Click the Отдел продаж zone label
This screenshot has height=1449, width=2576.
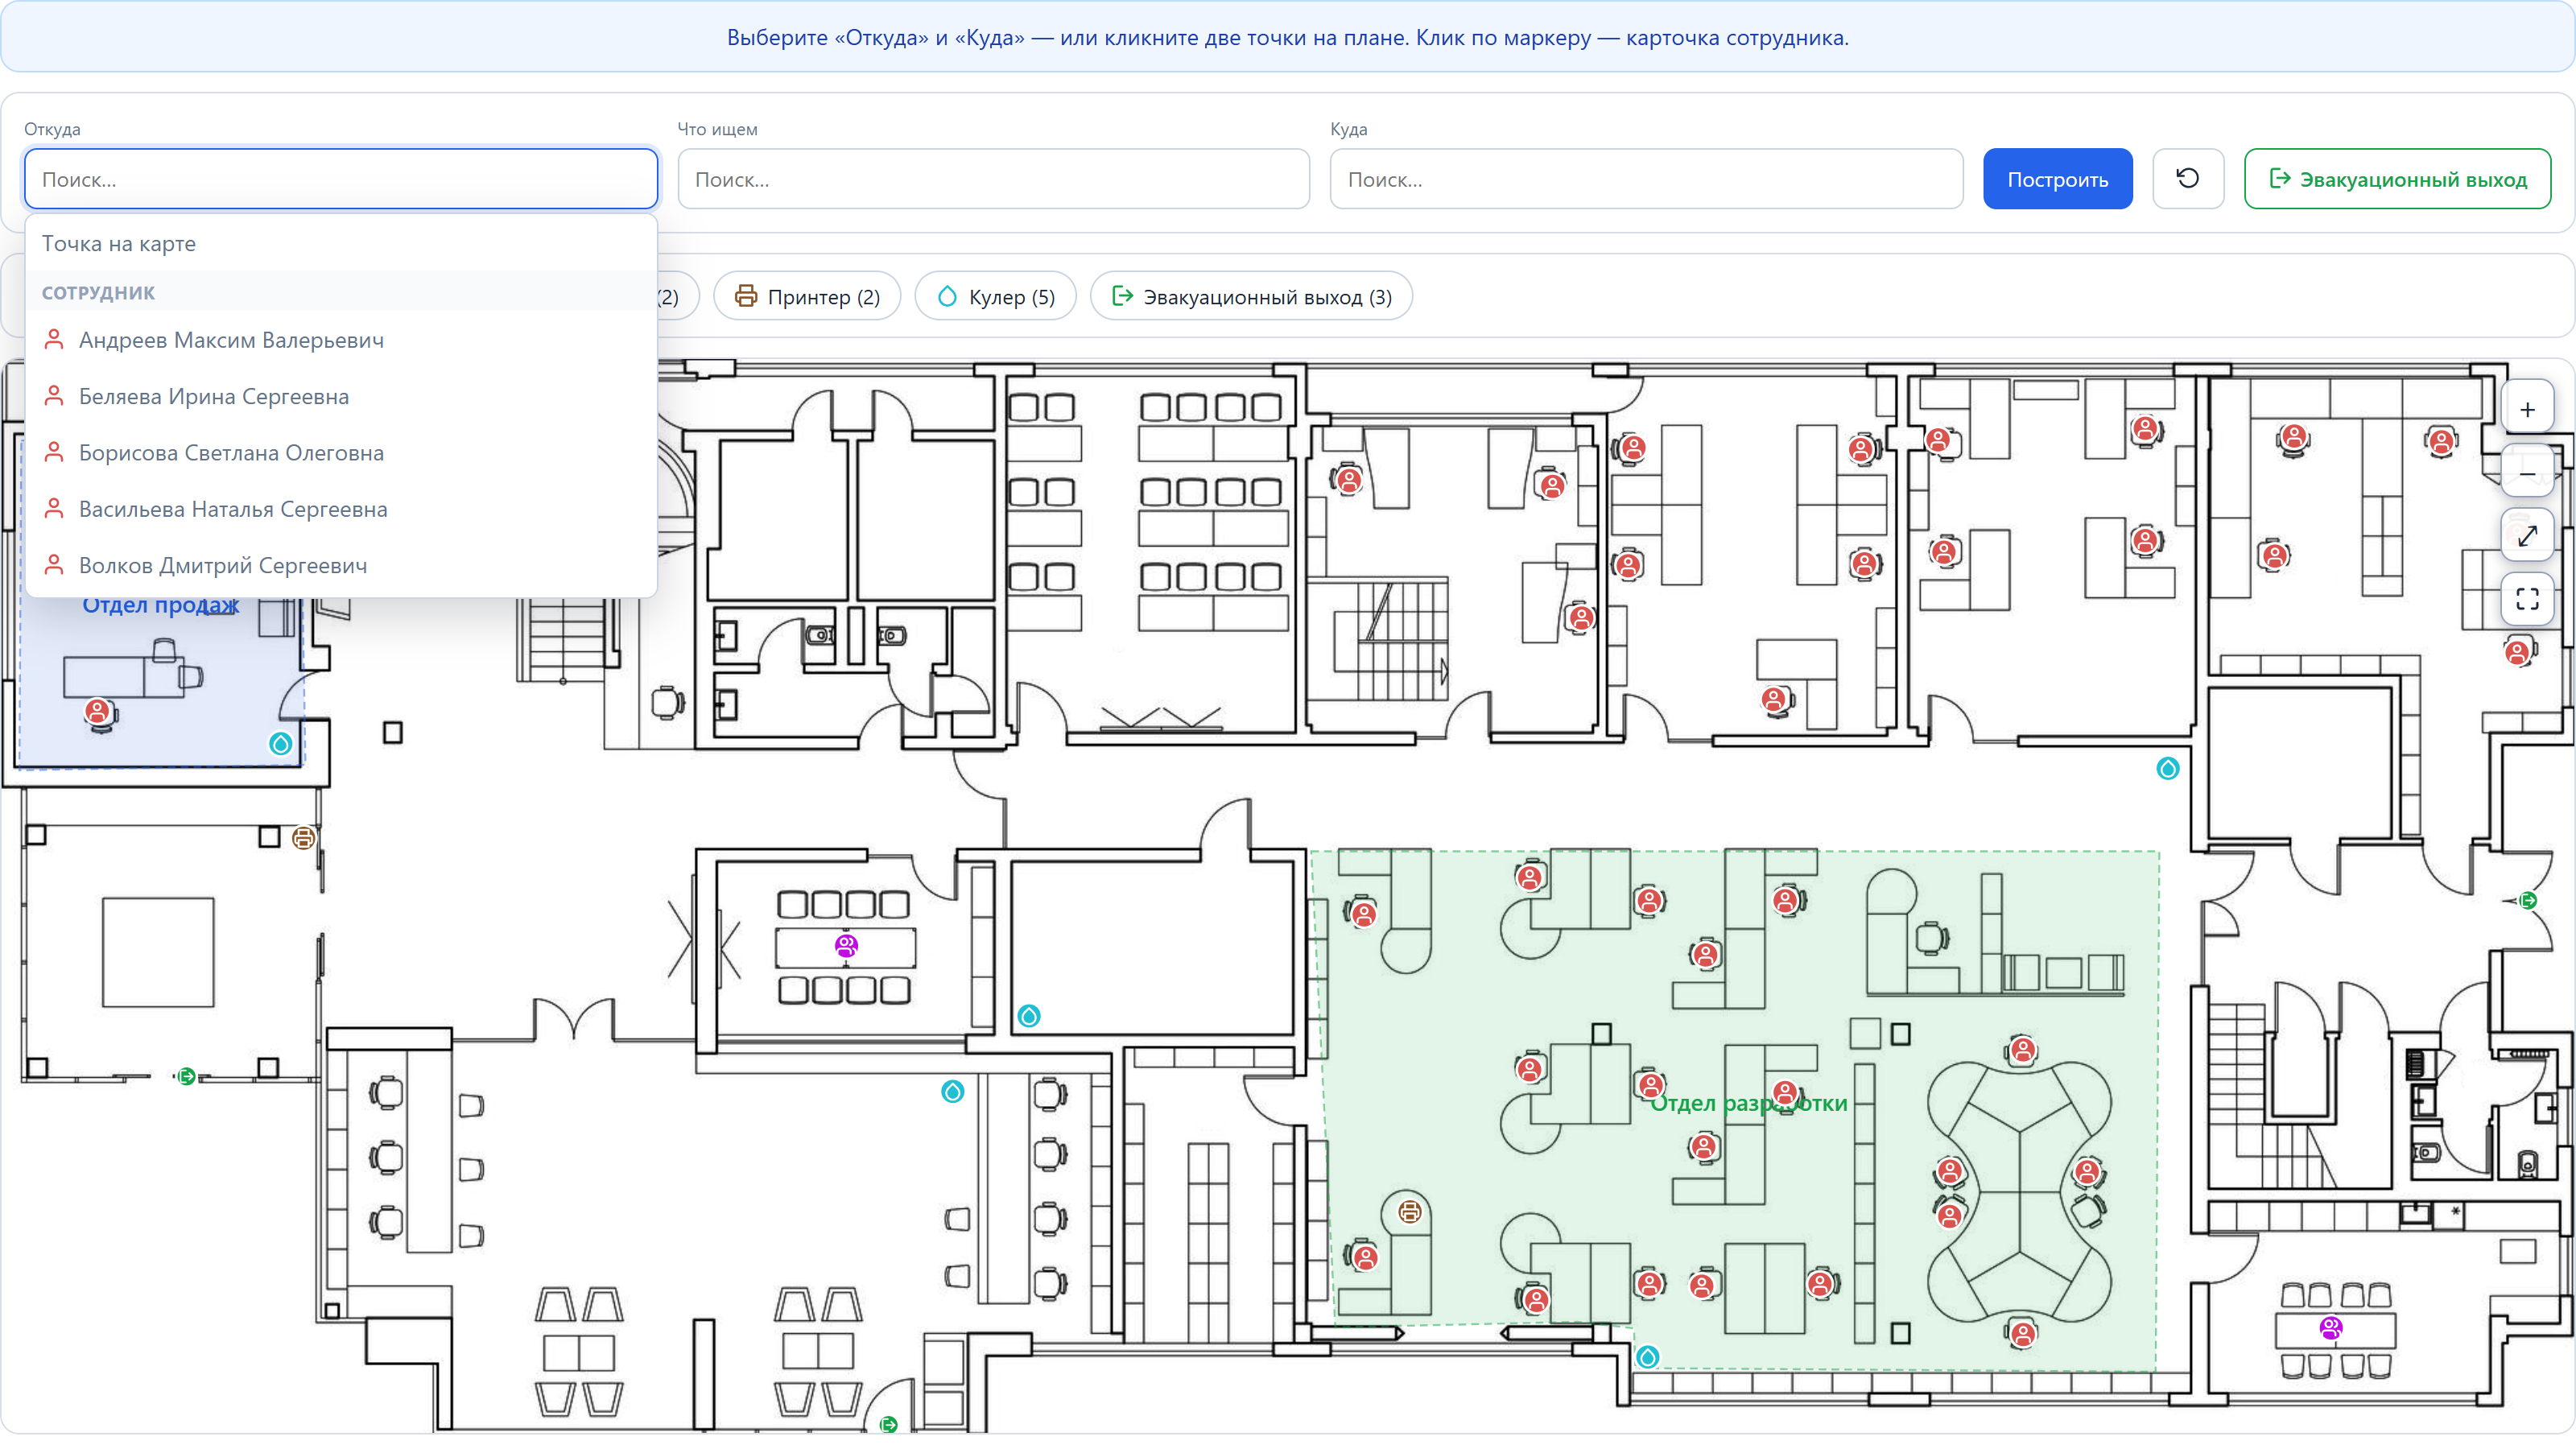point(160,605)
